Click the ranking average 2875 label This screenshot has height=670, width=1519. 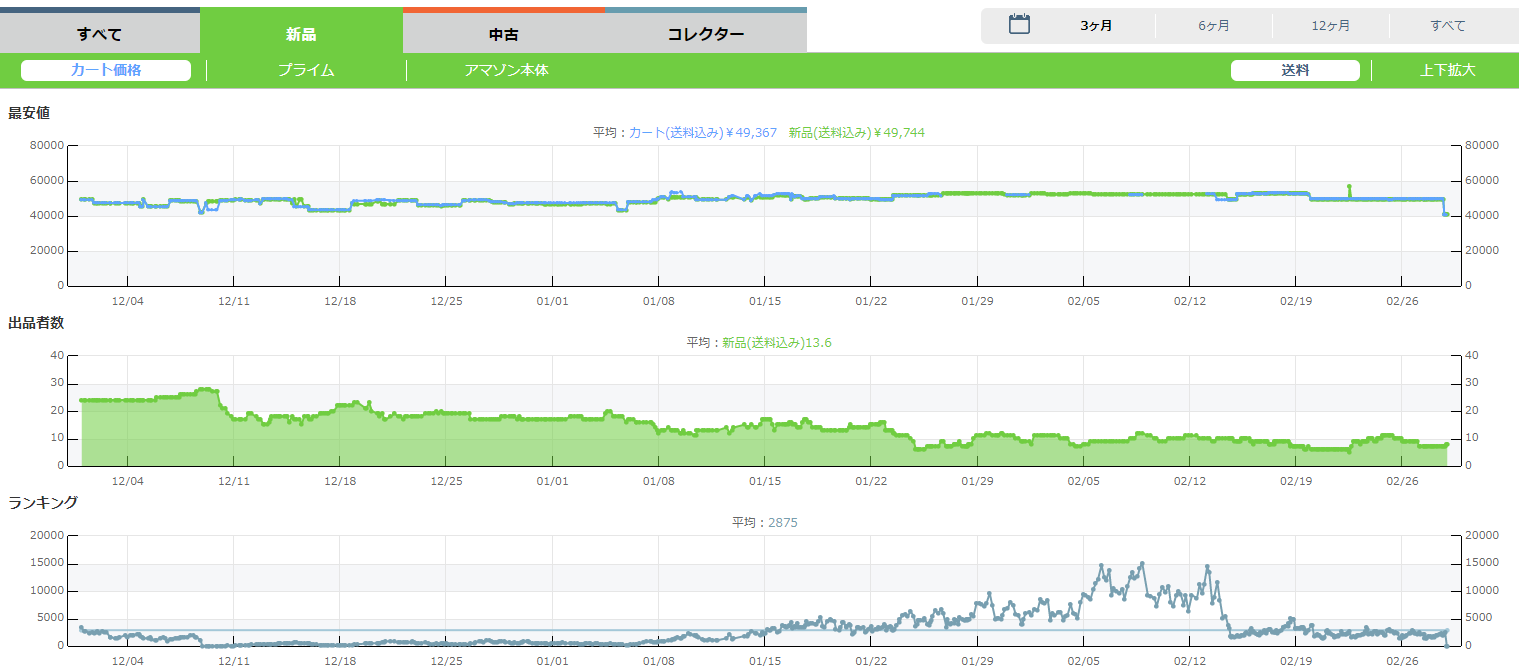click(x=782, y=522)
